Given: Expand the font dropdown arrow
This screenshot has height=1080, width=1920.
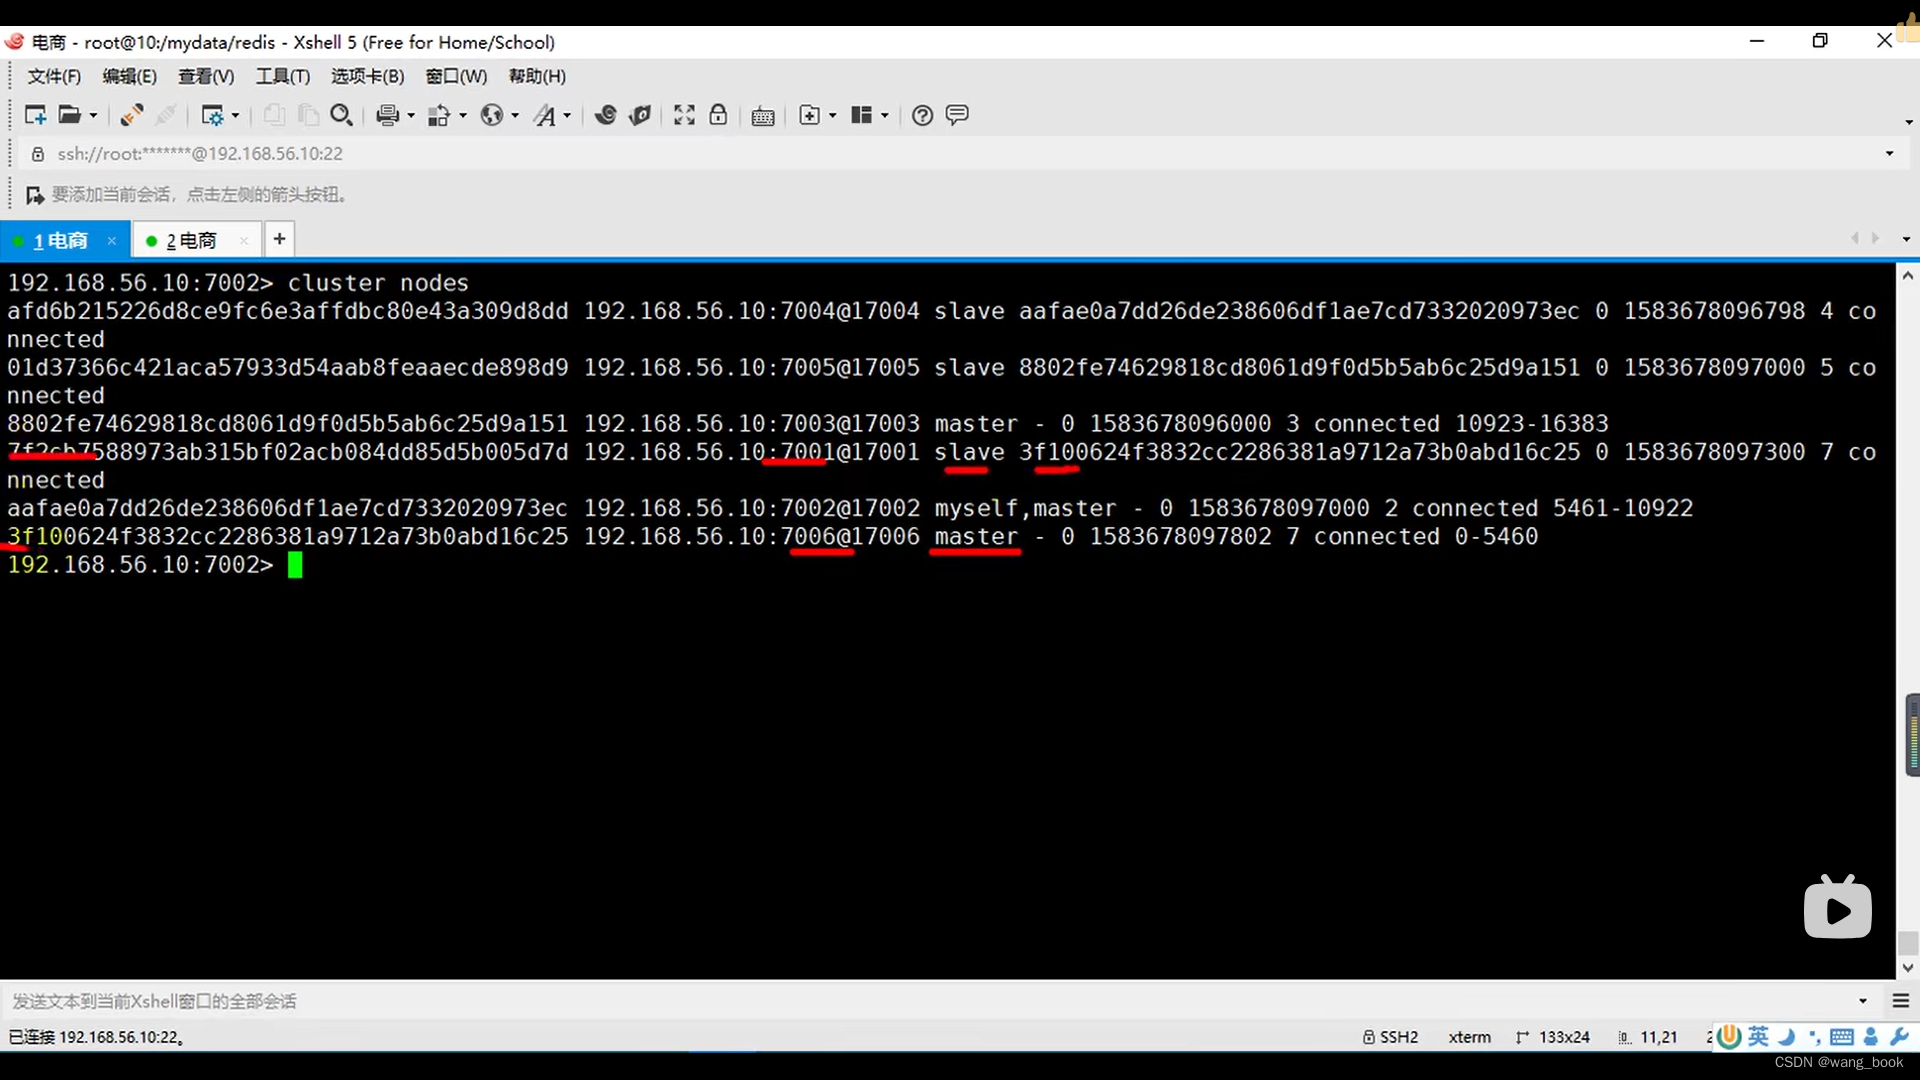Looking at the screenshot, I should [x=567, y=115].
